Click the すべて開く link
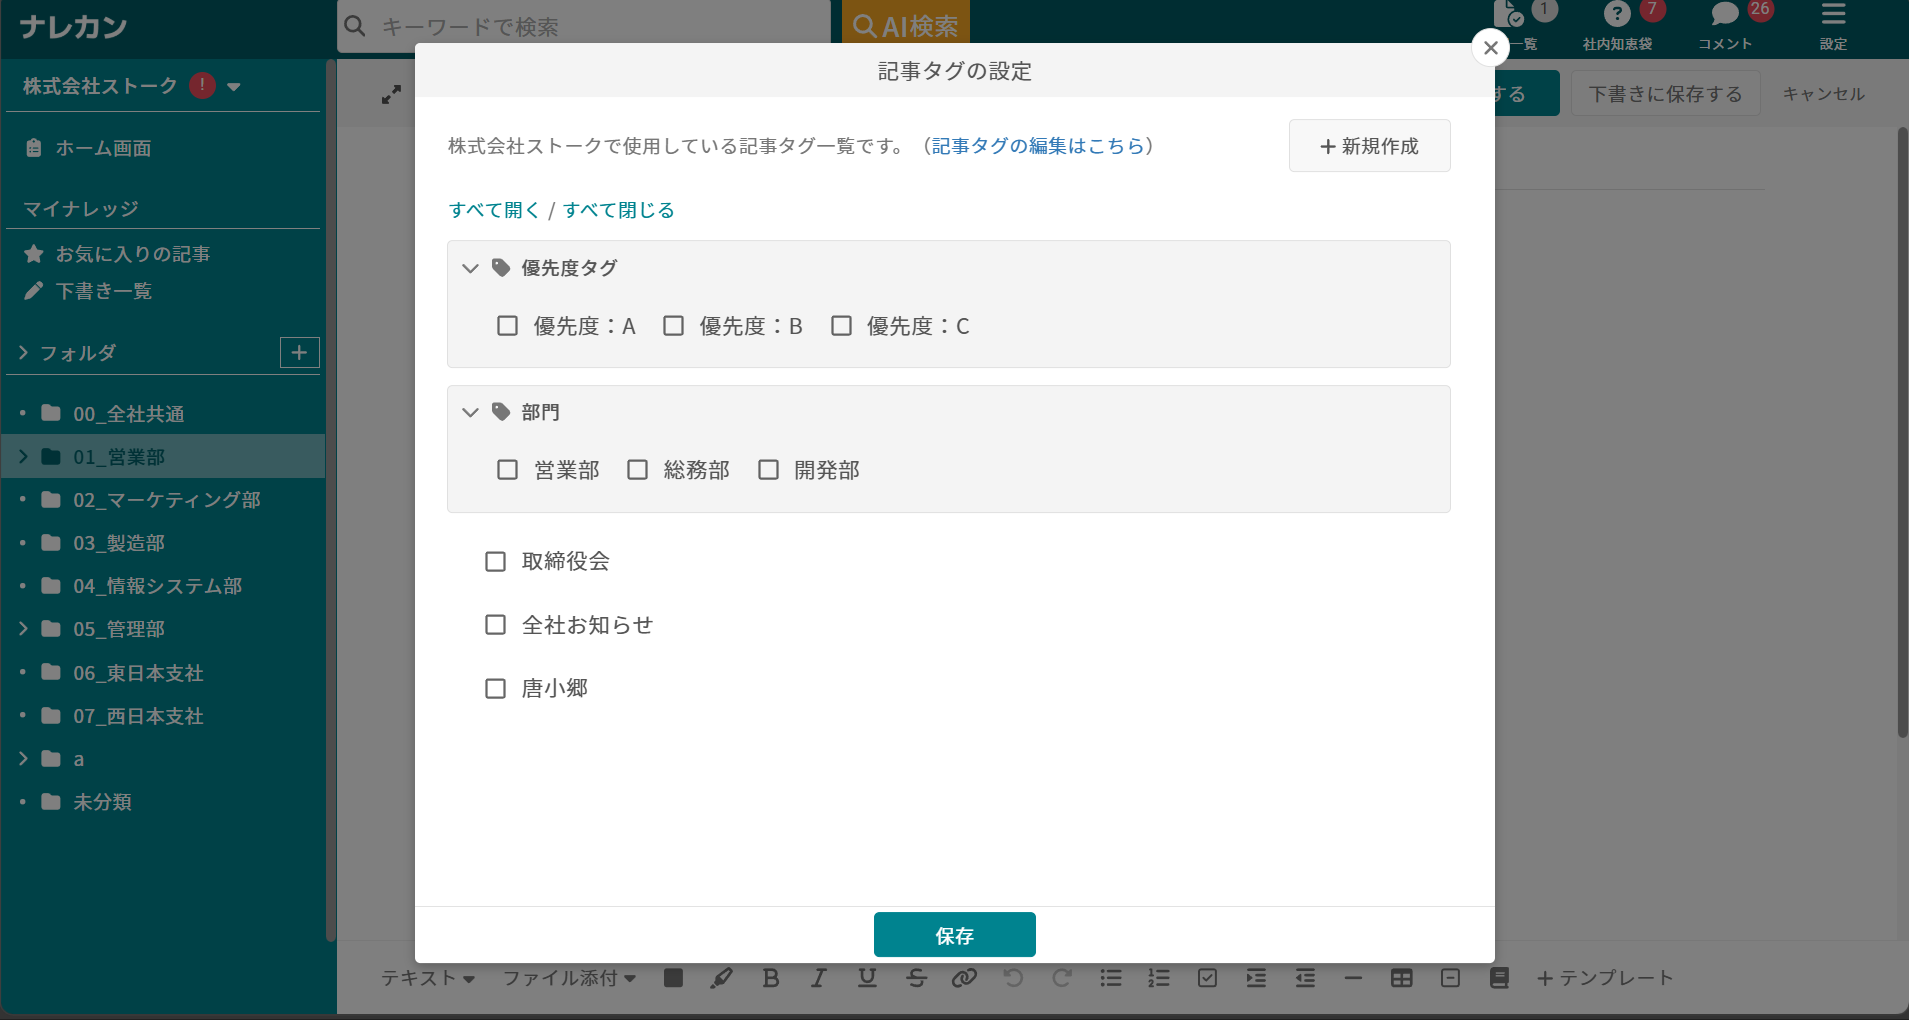Image resolution: width=1909 pixels, height=1020 pixels. click(x=494, y=210)
